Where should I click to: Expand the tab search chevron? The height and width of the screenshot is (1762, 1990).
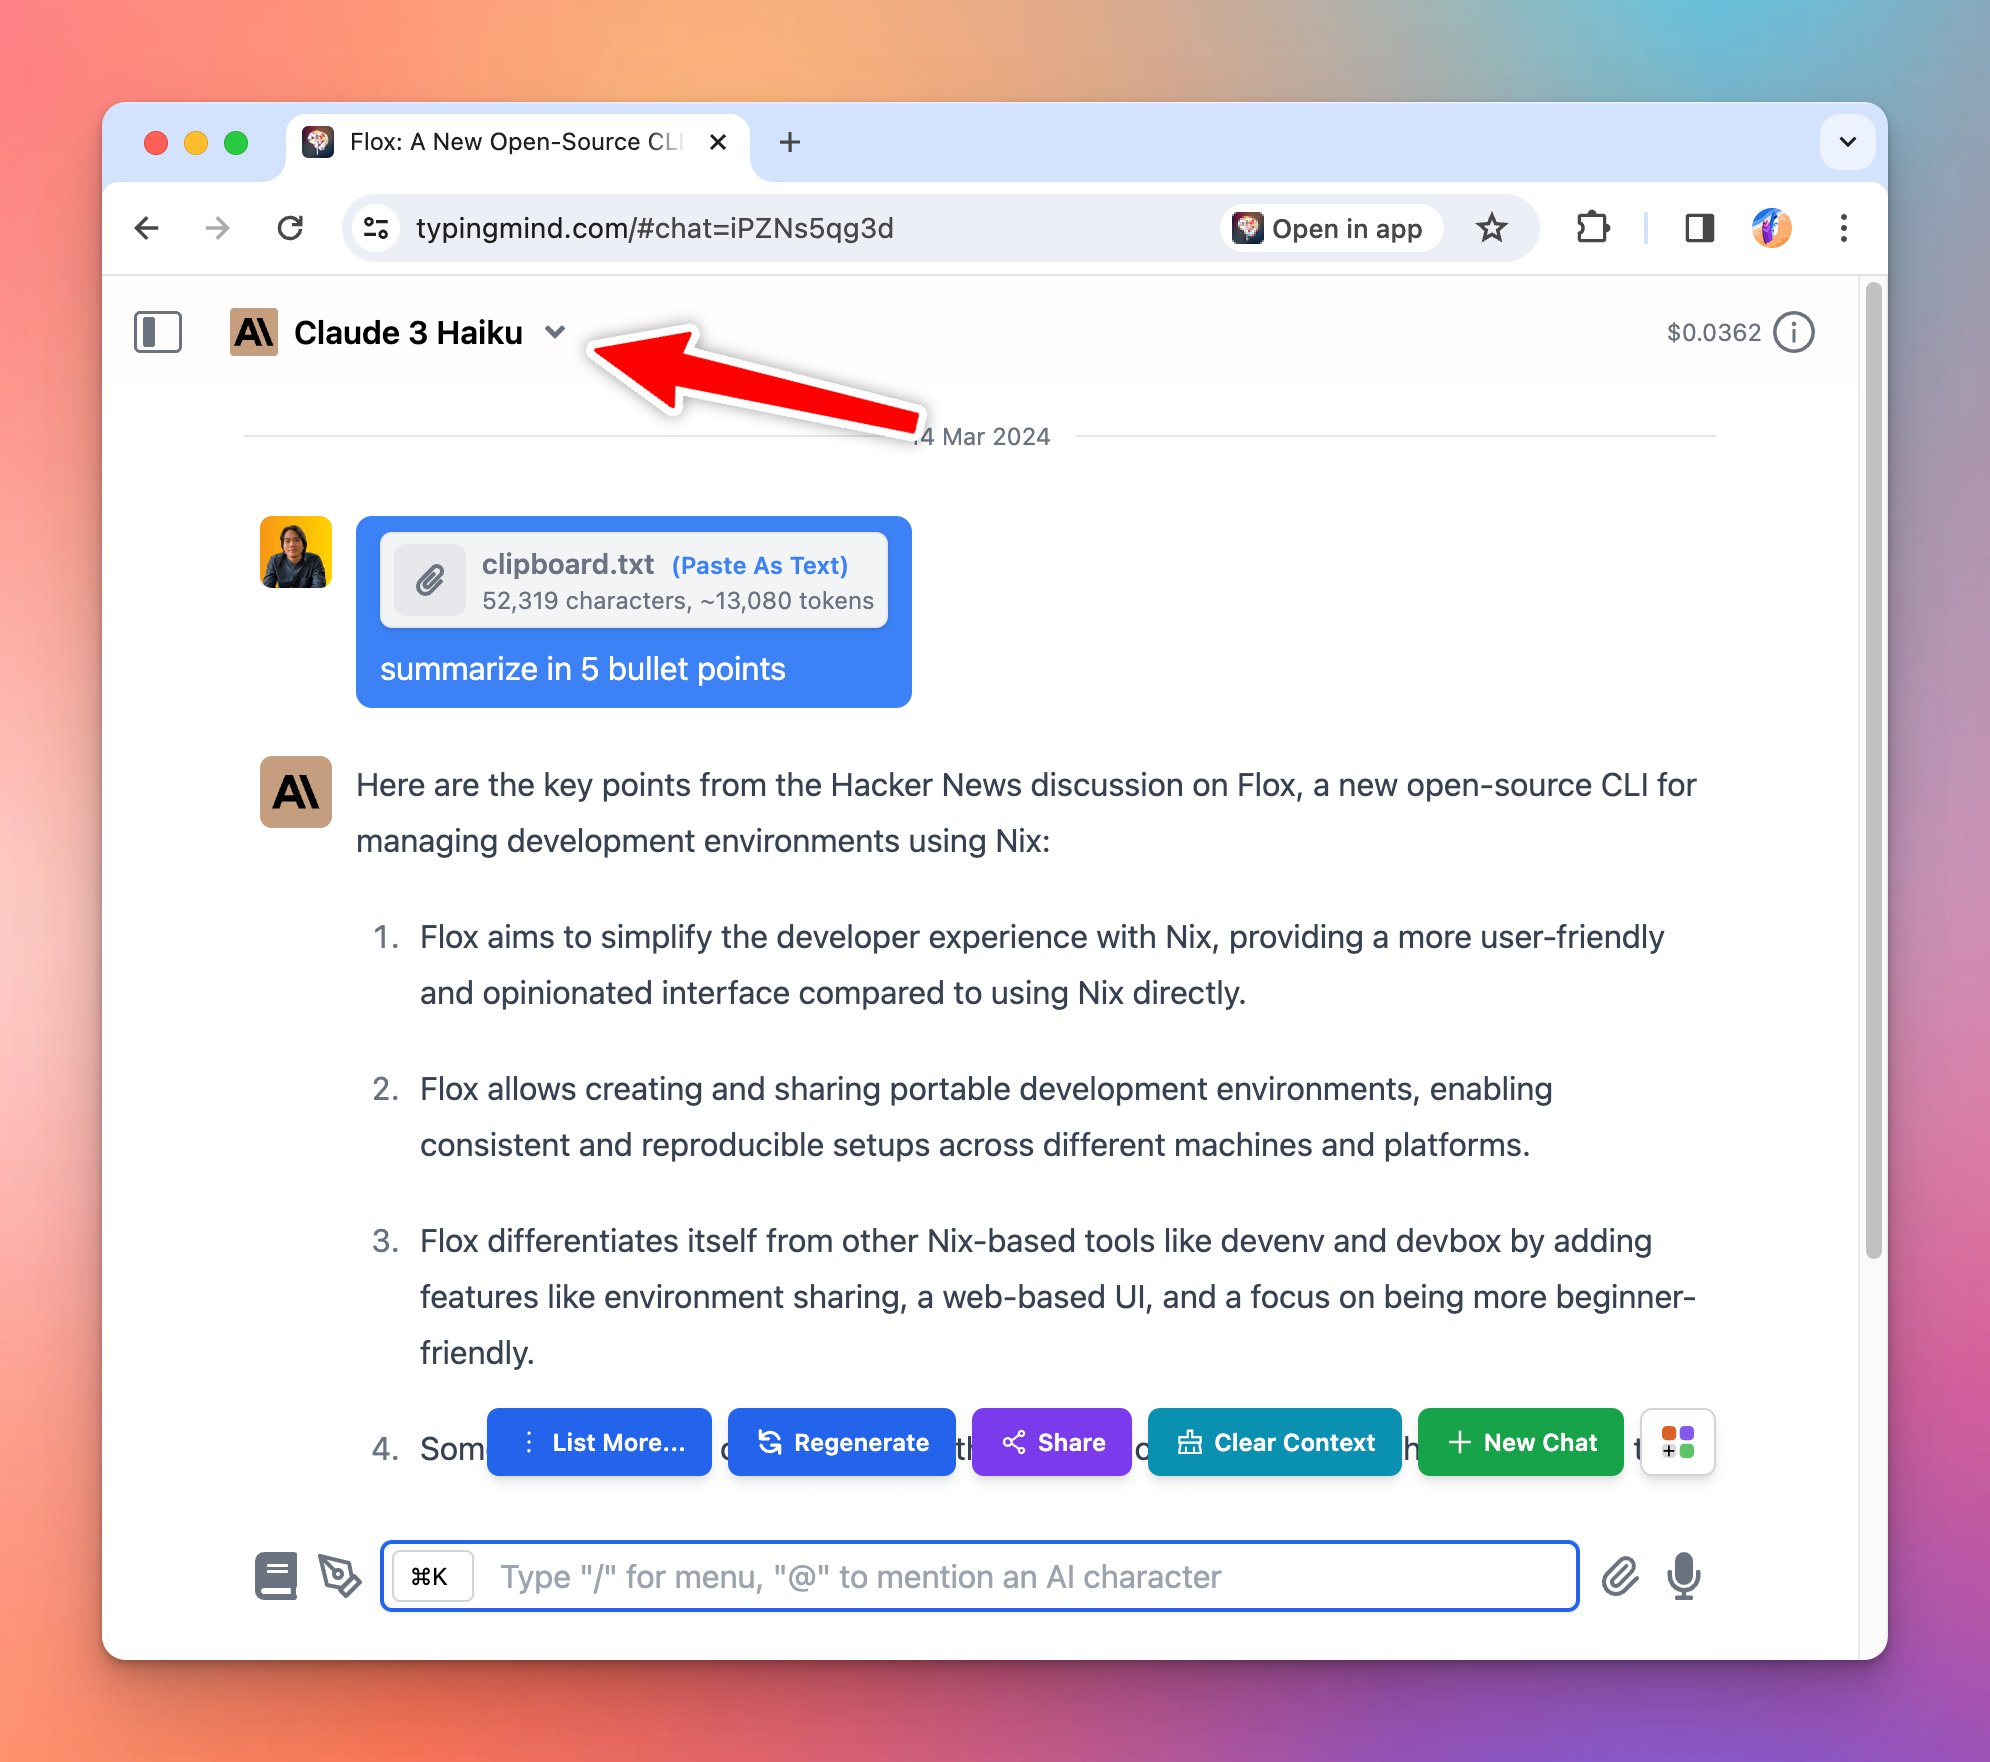point(1848,142)
